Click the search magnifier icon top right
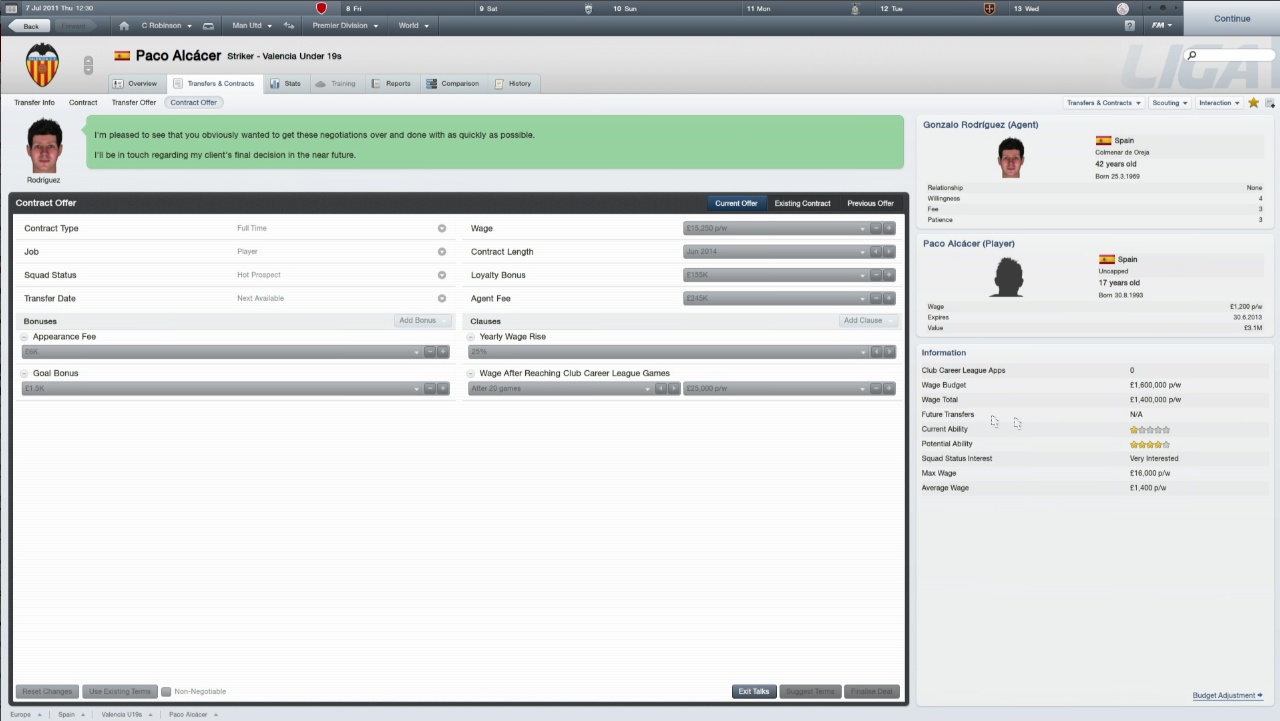1280x721 pixels. [x=1191, y=56]
